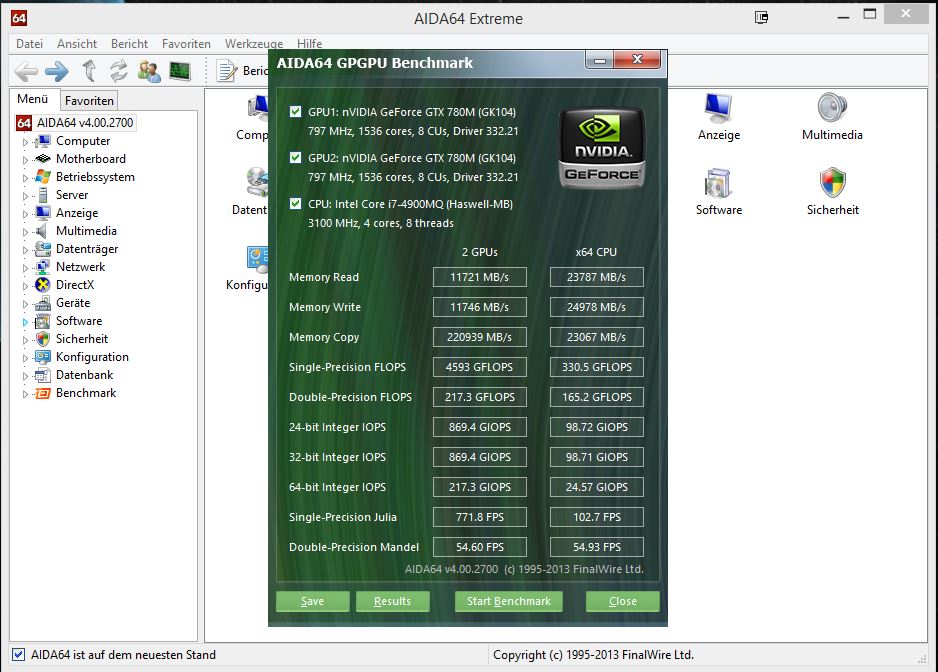Click the Save button in benchmark dialog

312,601
